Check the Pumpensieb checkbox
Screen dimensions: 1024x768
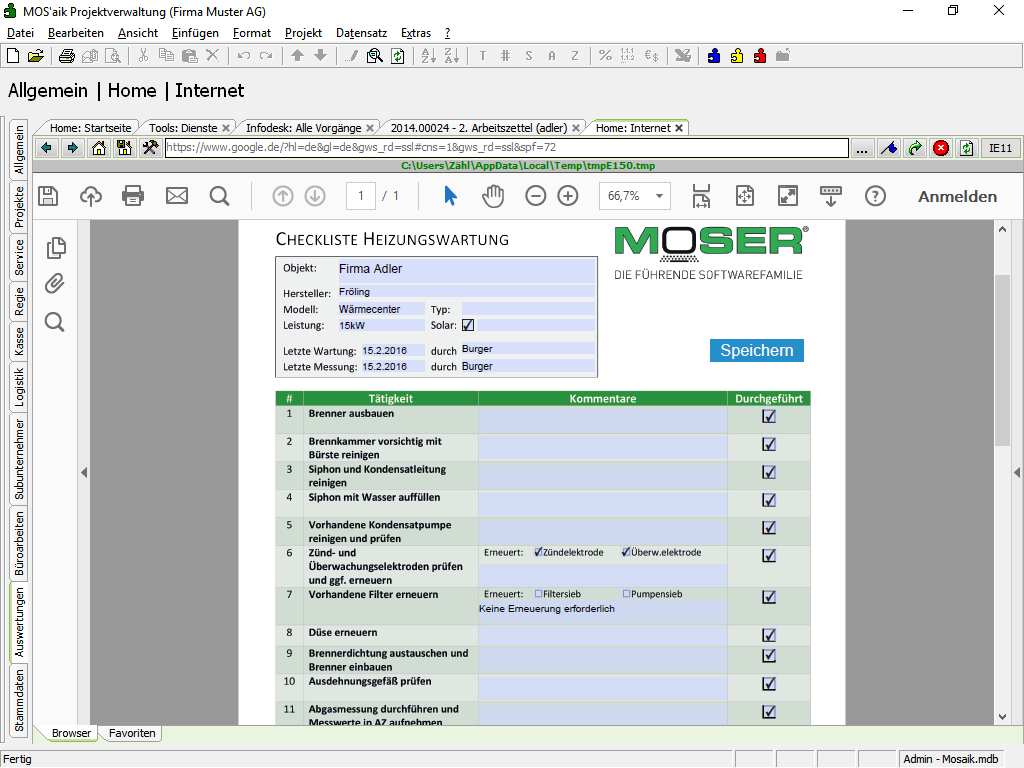626,594
